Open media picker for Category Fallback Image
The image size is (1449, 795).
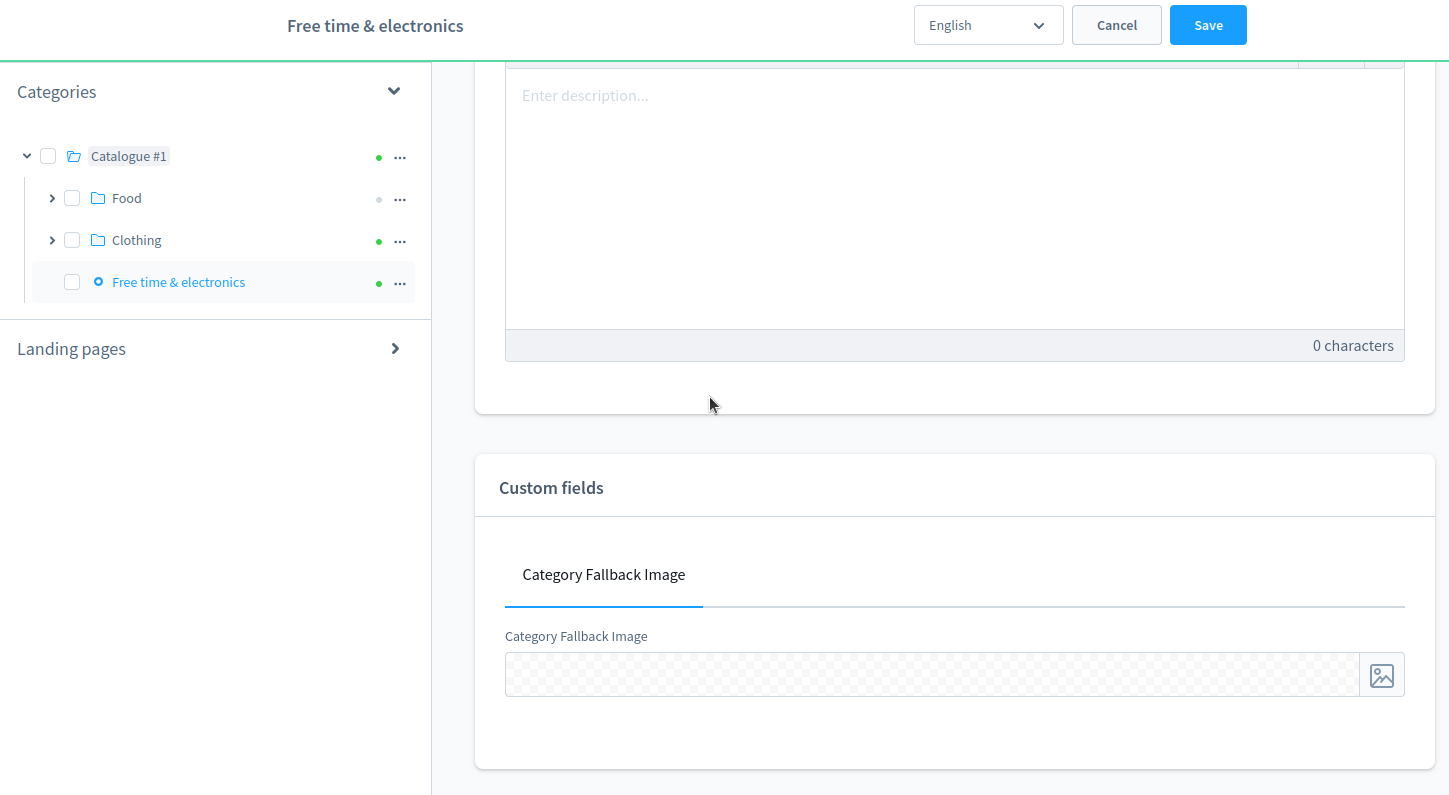point(1382,675)
